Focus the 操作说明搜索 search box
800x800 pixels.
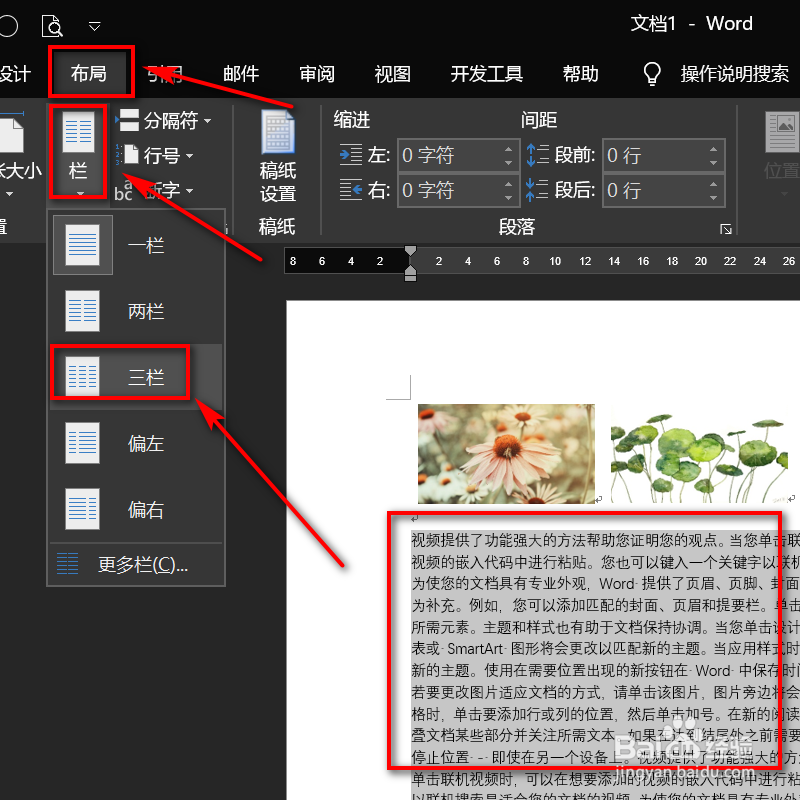point(735,74)
